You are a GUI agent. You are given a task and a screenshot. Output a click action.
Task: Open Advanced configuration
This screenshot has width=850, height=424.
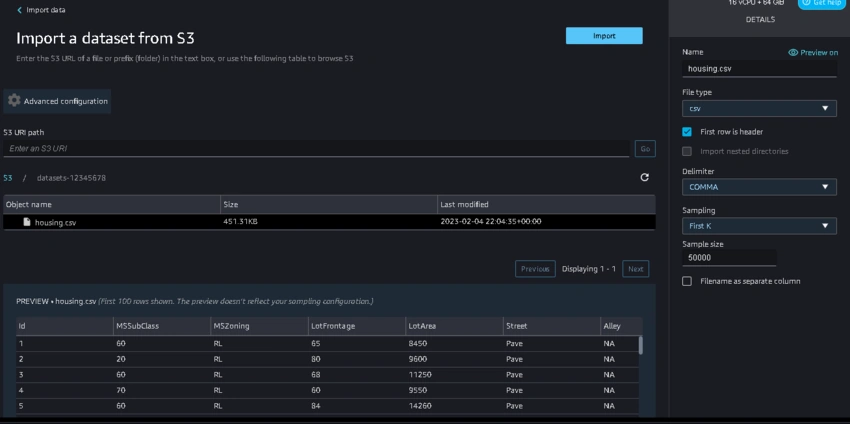pos(57,101)
